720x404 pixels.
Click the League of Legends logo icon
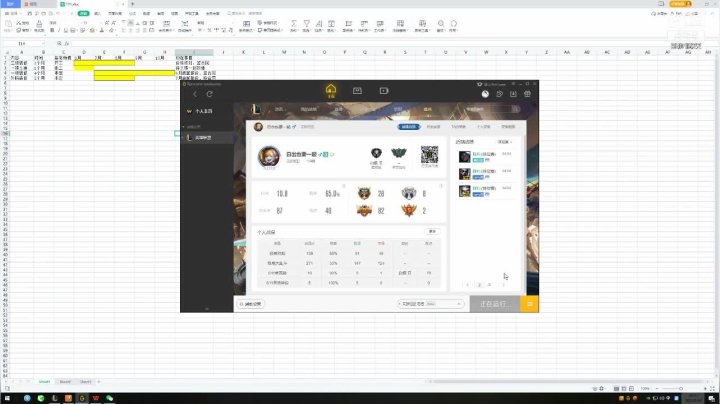click(256, 109)
